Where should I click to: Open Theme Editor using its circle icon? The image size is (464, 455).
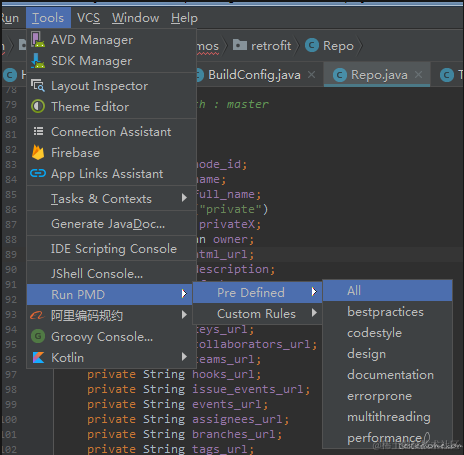[x=38, y=107]
